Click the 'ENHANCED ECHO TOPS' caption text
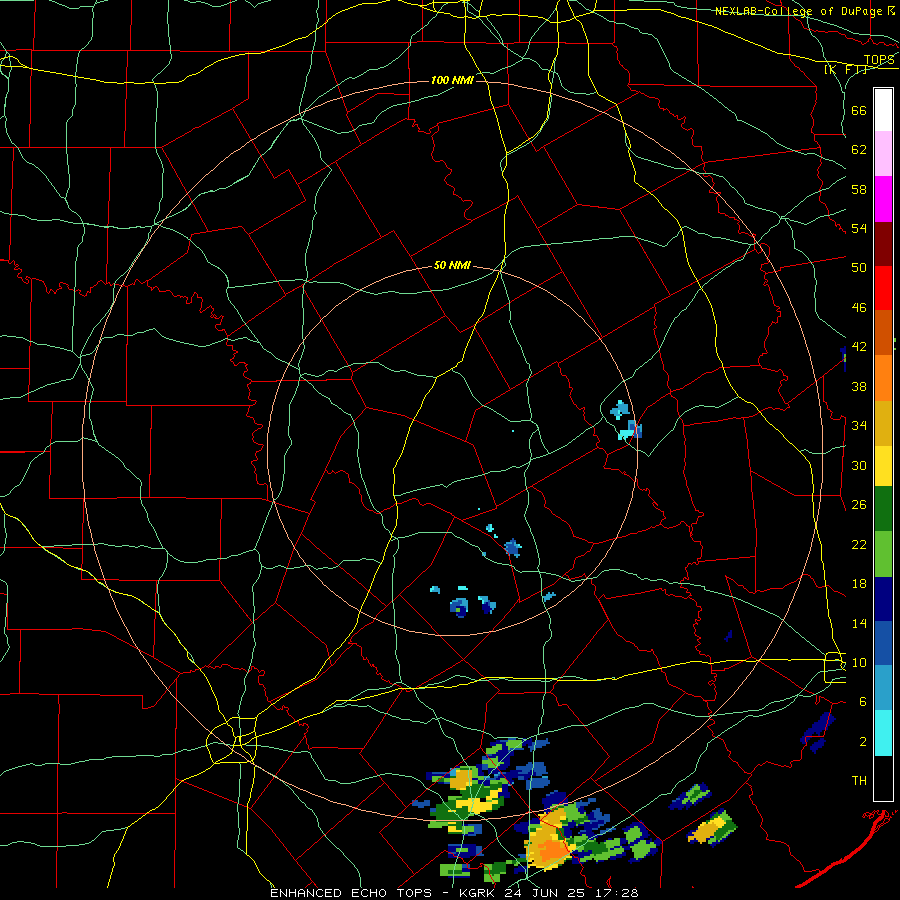 pyautogui.click(x=351, y=893)
